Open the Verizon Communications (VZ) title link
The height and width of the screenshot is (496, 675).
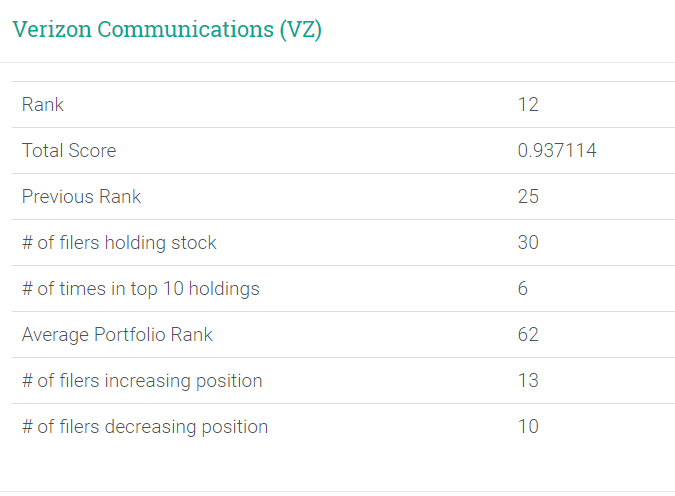167,29
